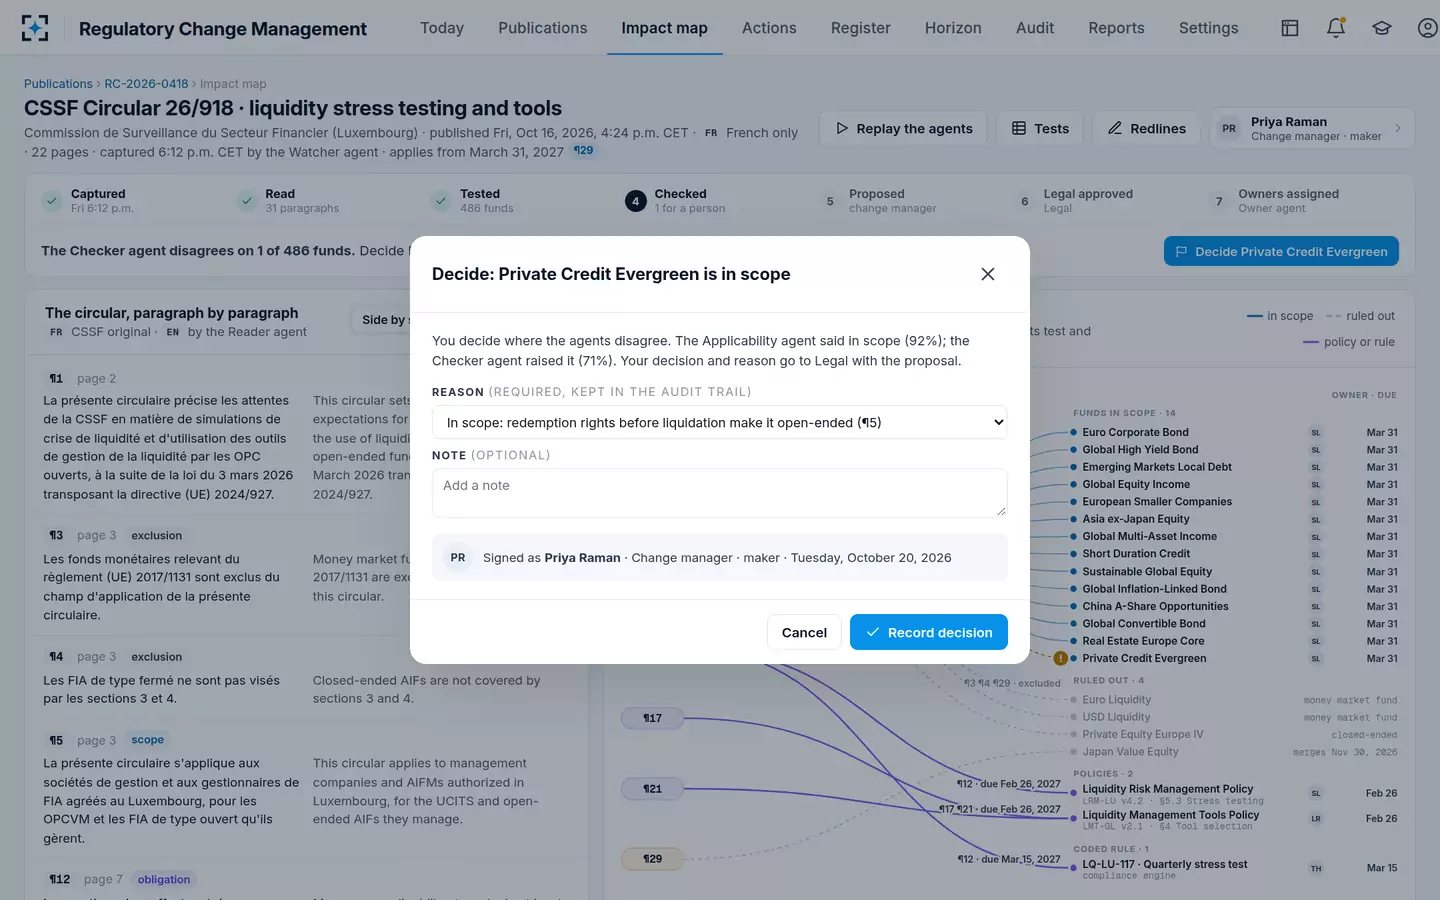The width and height of the screenshot is (1440, 900).
Task: Open Settings in the top nav
Action: point(1208,28)
